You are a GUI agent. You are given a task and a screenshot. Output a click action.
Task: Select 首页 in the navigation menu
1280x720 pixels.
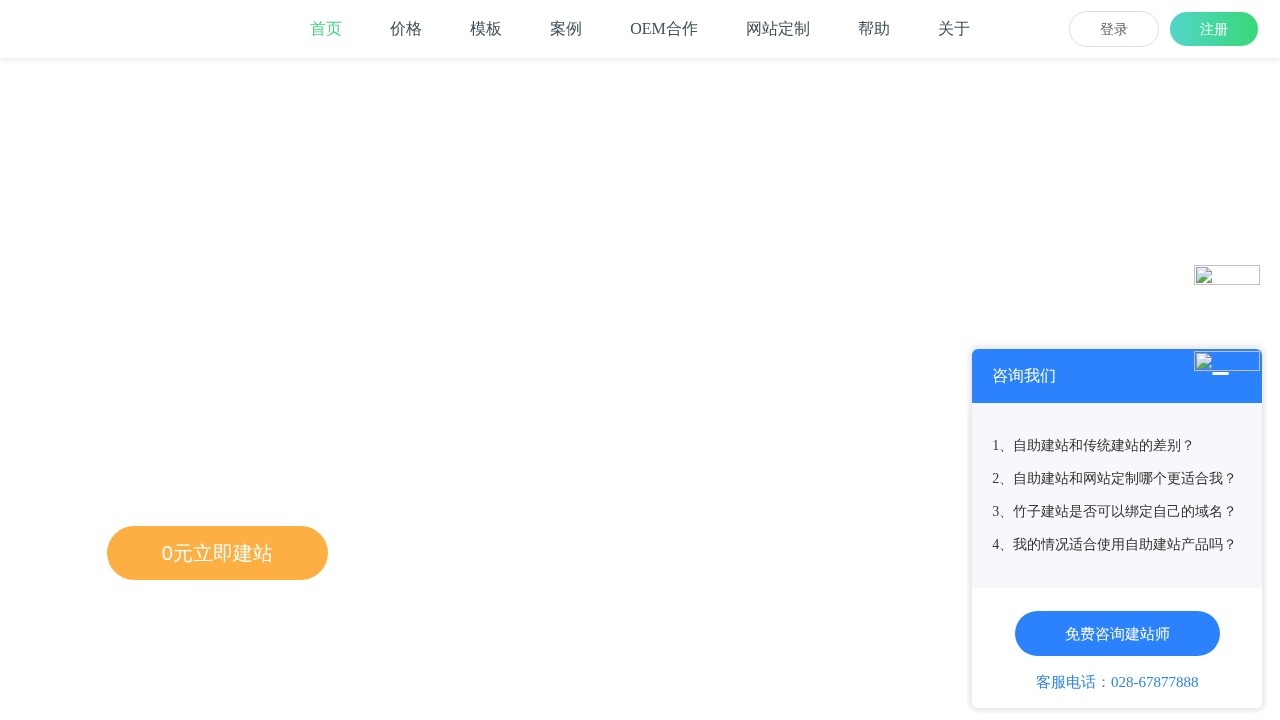coord(325,29)
